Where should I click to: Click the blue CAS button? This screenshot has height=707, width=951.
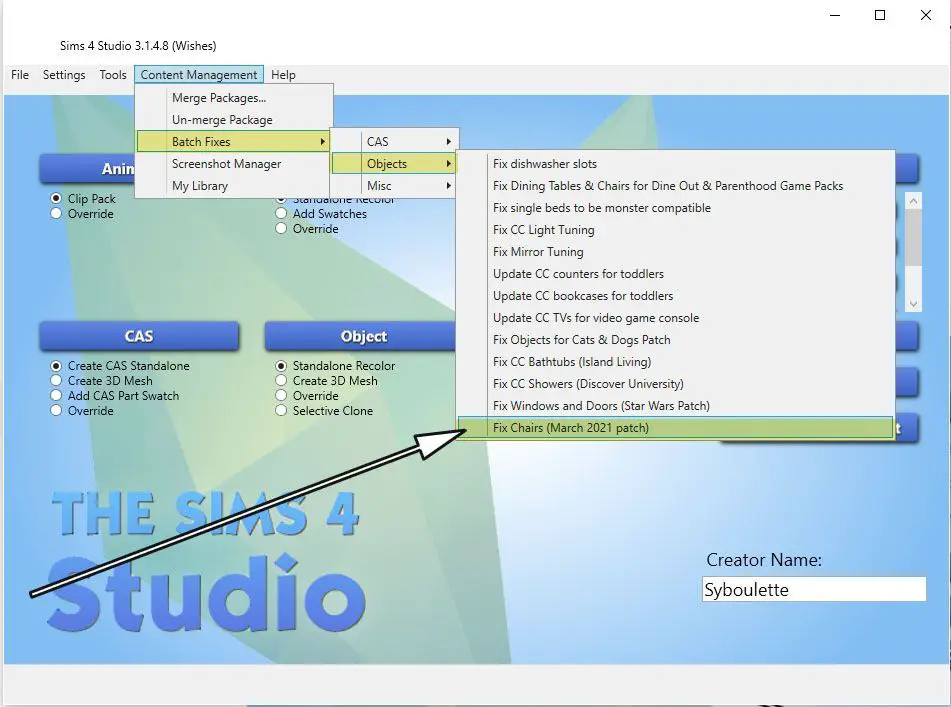[139, 337]
